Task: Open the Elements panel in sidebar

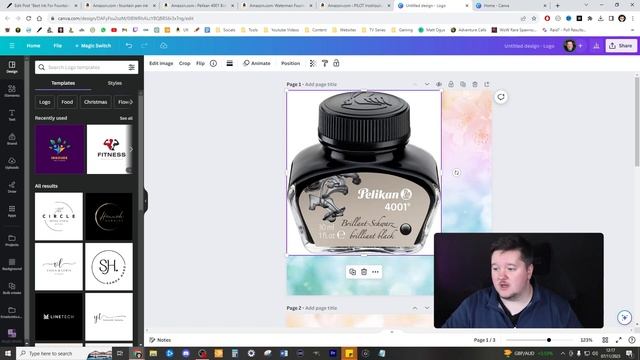Action: pyautogui.click(x=12, y=91)
